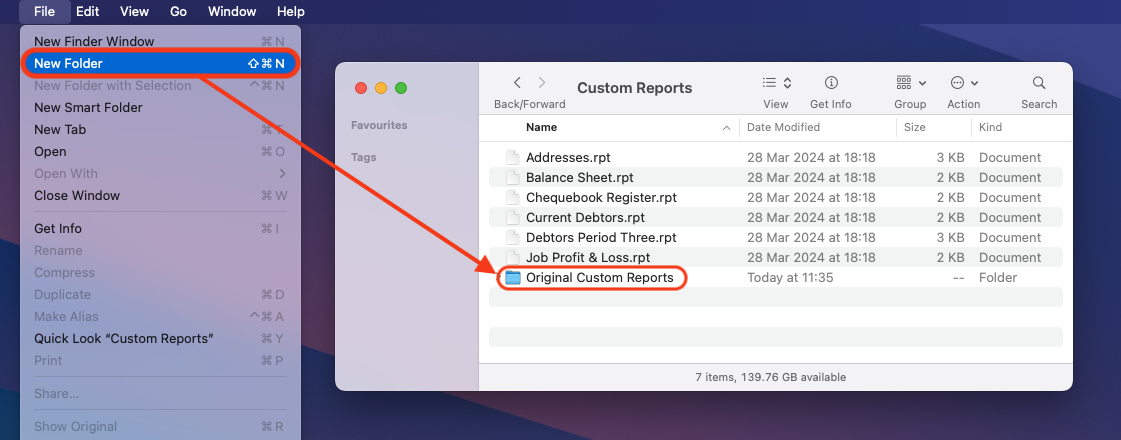
Task: Choose New Finder Window from File menu
Action: (x=160, y=41)
